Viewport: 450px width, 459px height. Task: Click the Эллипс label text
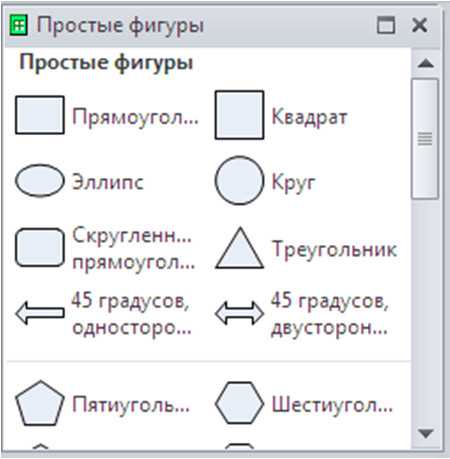click(x=108, y=182)
